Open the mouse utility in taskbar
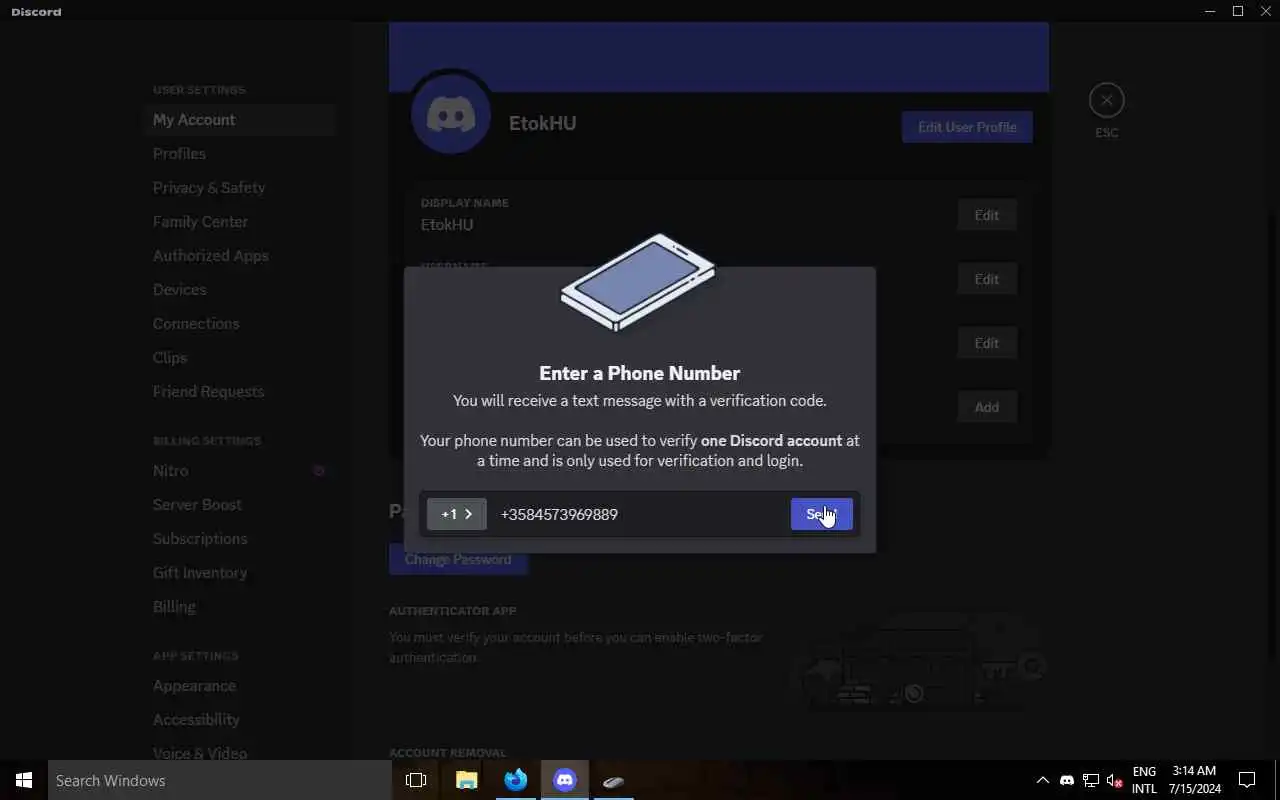The image size is (1280, 800). 613,780
